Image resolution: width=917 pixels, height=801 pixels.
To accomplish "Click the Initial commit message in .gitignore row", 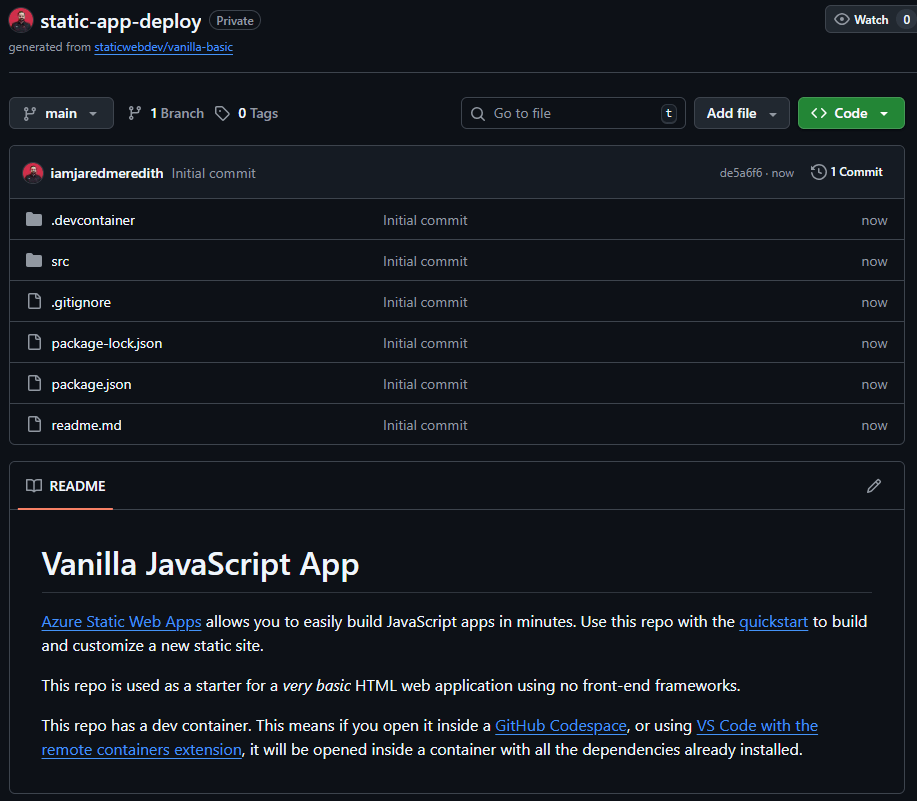I will (425, 302).
